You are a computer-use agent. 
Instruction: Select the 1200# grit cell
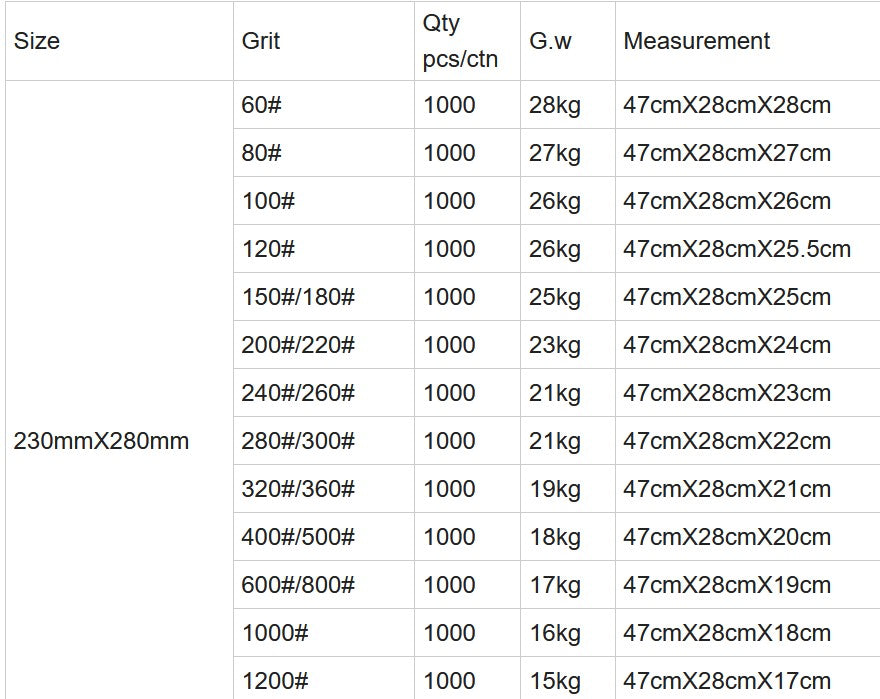(x=275, y=681)
